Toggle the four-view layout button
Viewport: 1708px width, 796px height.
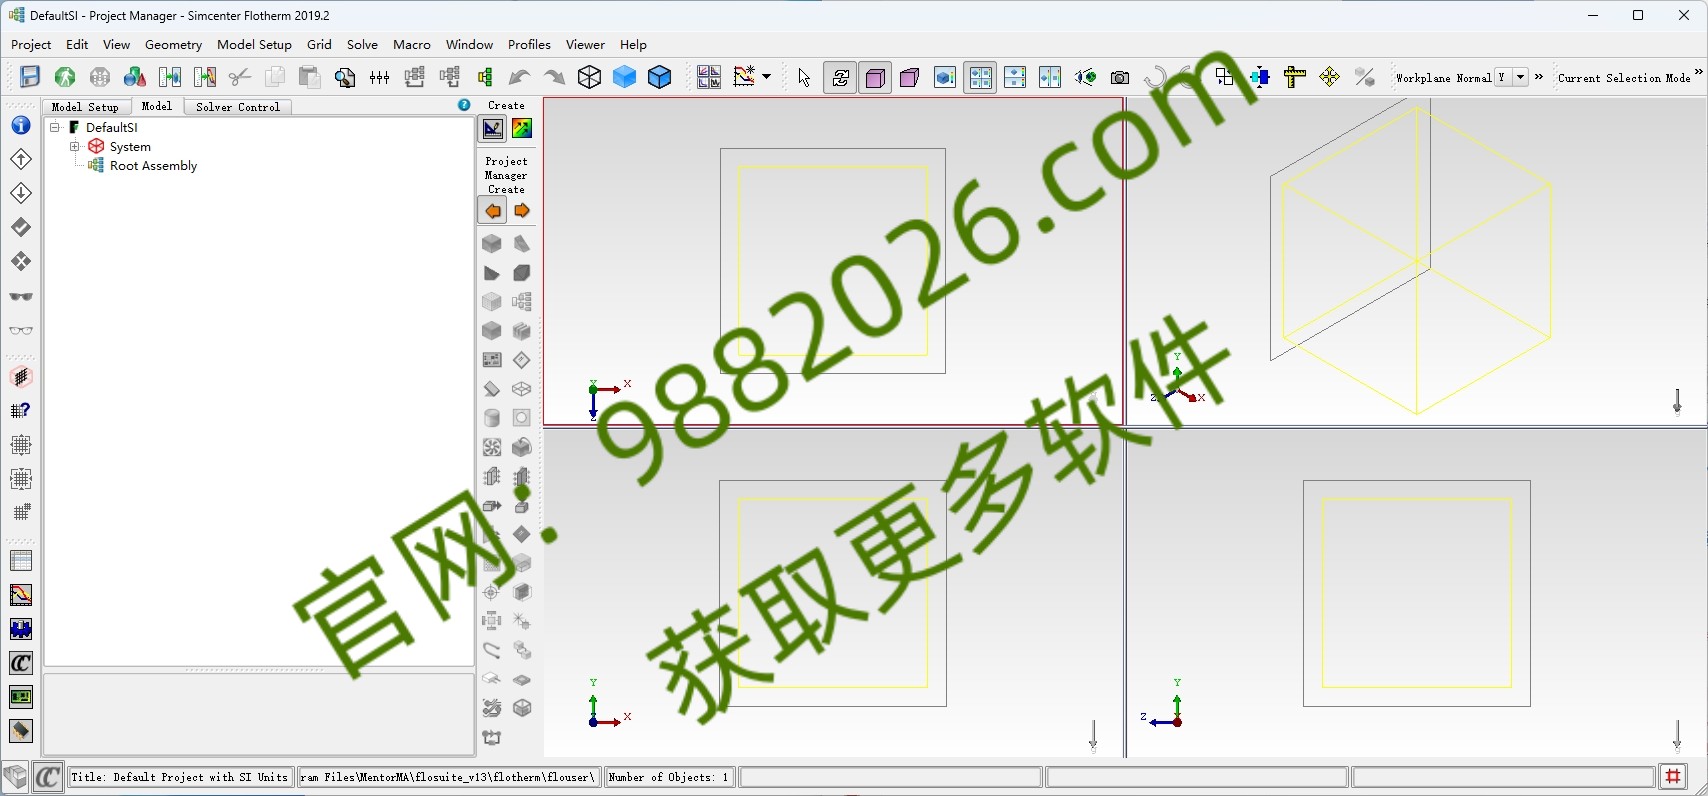(980, 77)
